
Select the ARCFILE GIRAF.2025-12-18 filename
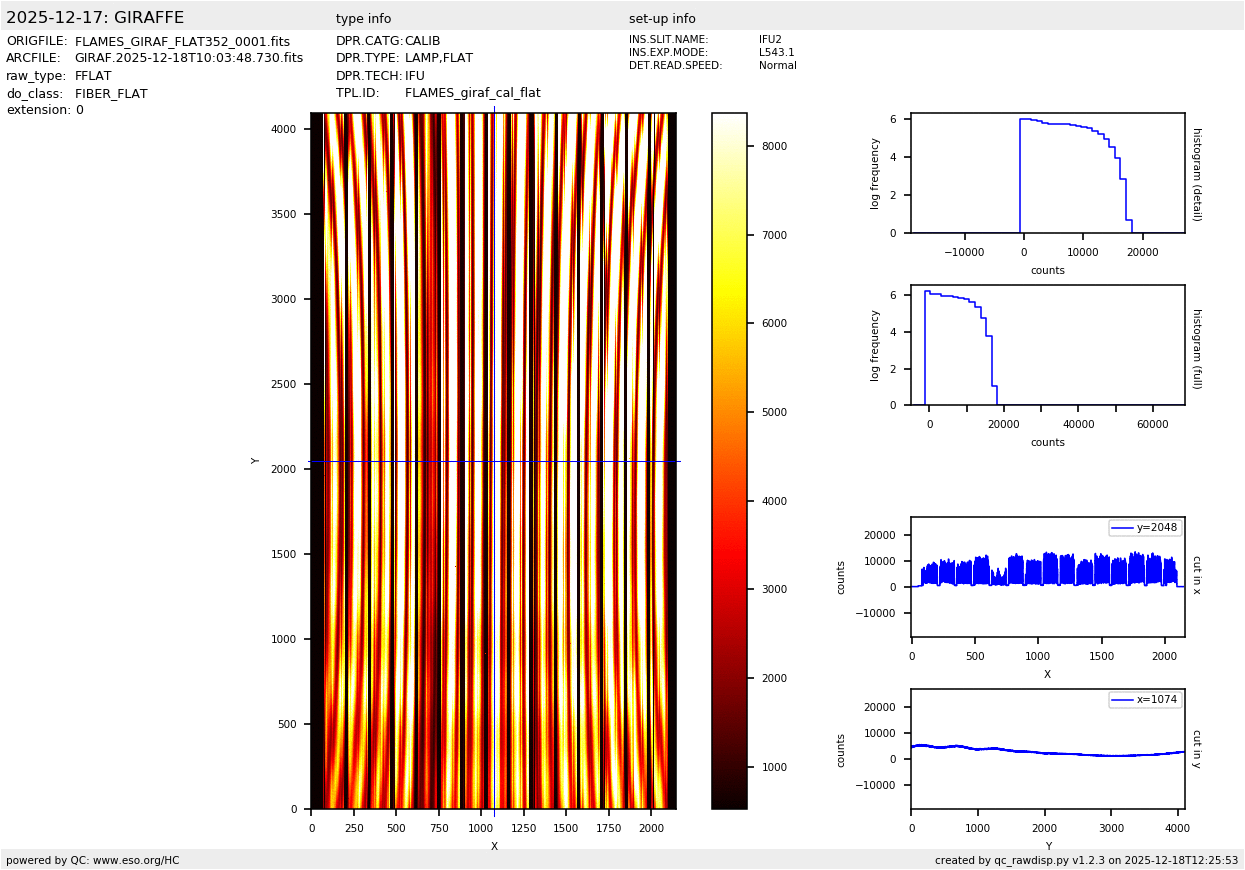pyautogui.click(x=188, y=59)
